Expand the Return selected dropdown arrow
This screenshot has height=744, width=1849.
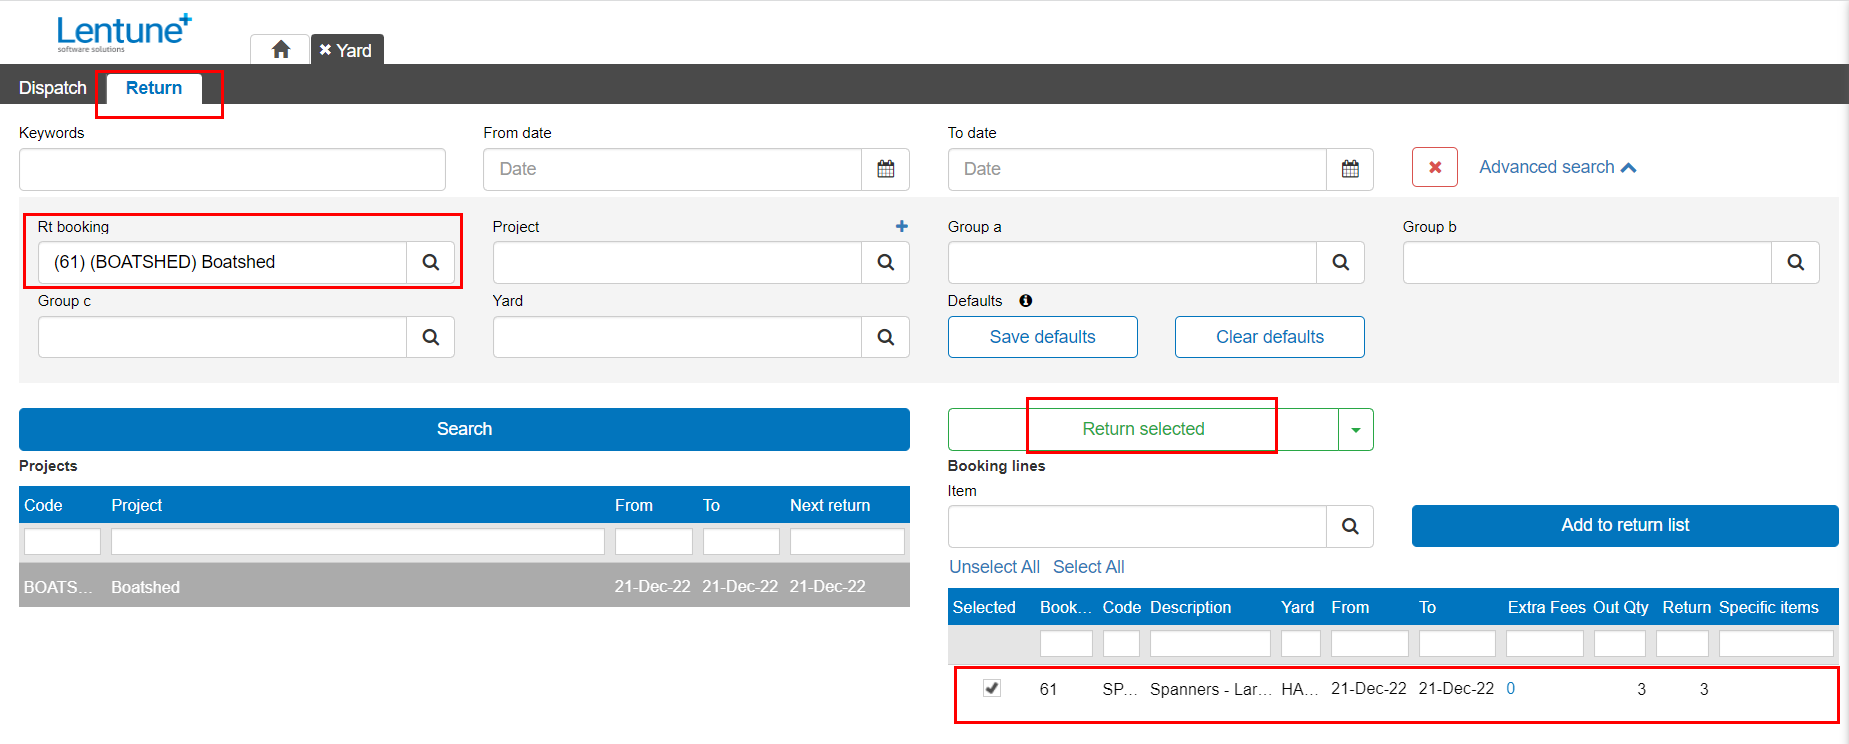coord(1355,430)
